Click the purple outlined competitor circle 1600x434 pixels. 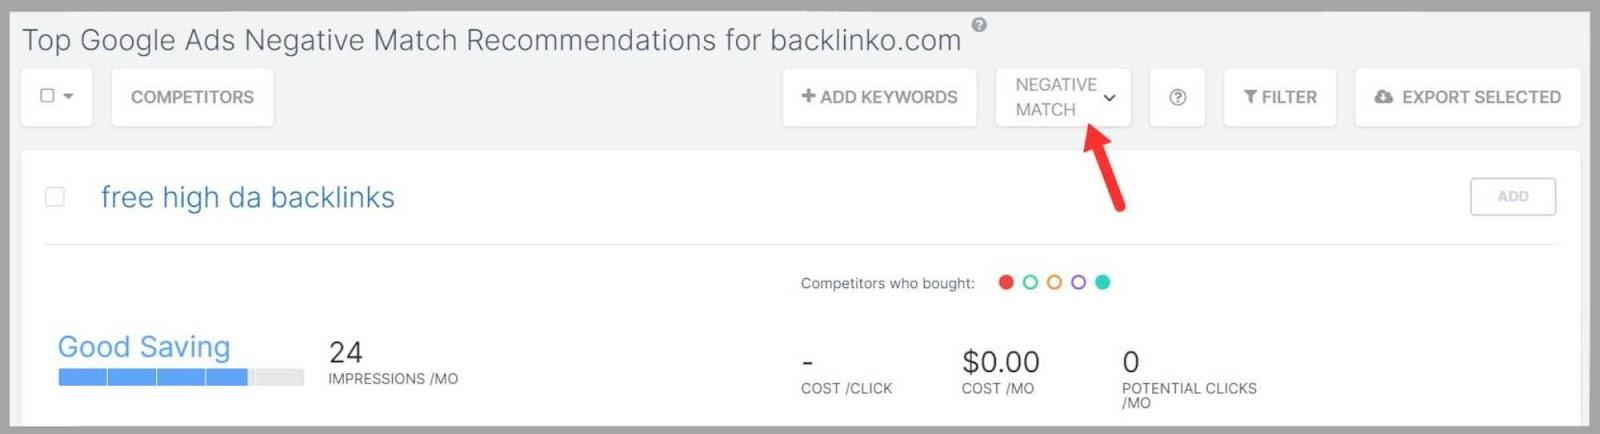click(x=1078, y=282)
